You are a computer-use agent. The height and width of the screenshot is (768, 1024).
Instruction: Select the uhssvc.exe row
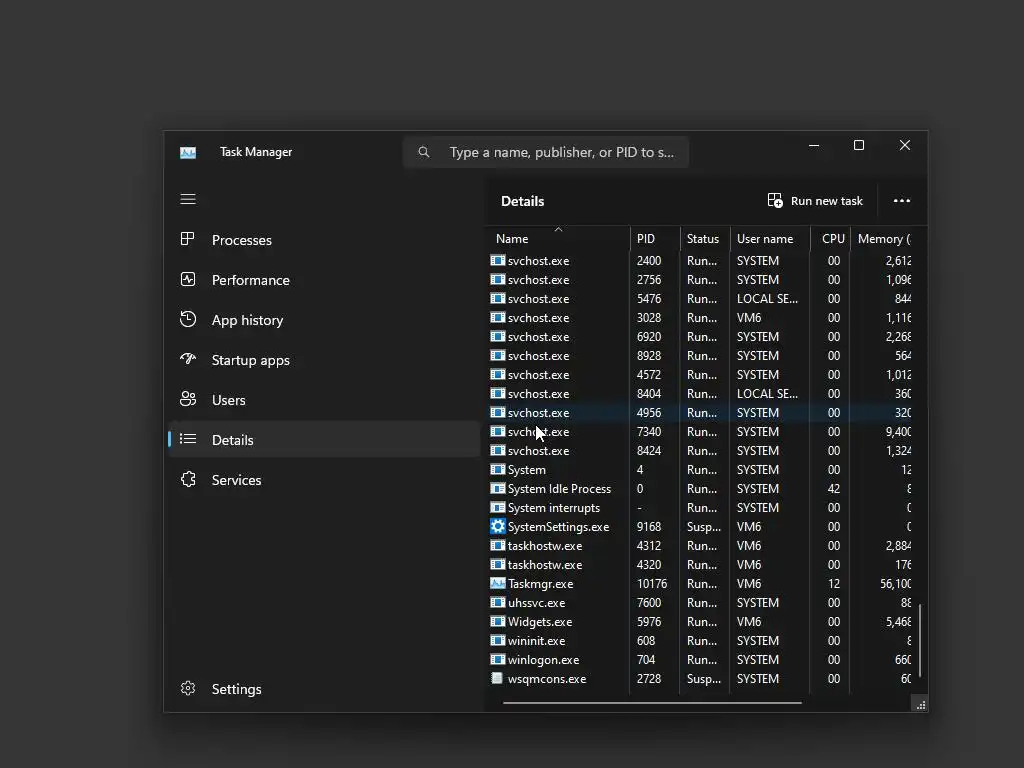[x=700, y=603]
